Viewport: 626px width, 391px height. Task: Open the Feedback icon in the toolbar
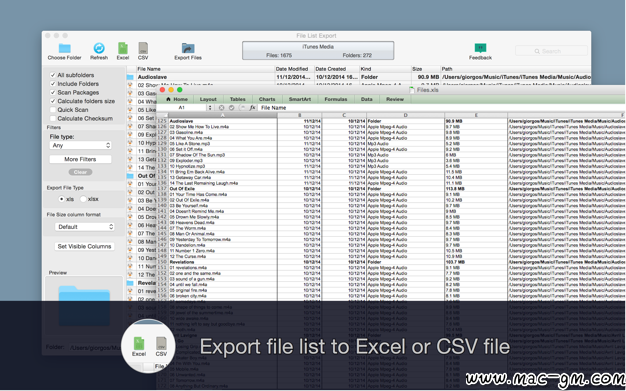(480, 48)
